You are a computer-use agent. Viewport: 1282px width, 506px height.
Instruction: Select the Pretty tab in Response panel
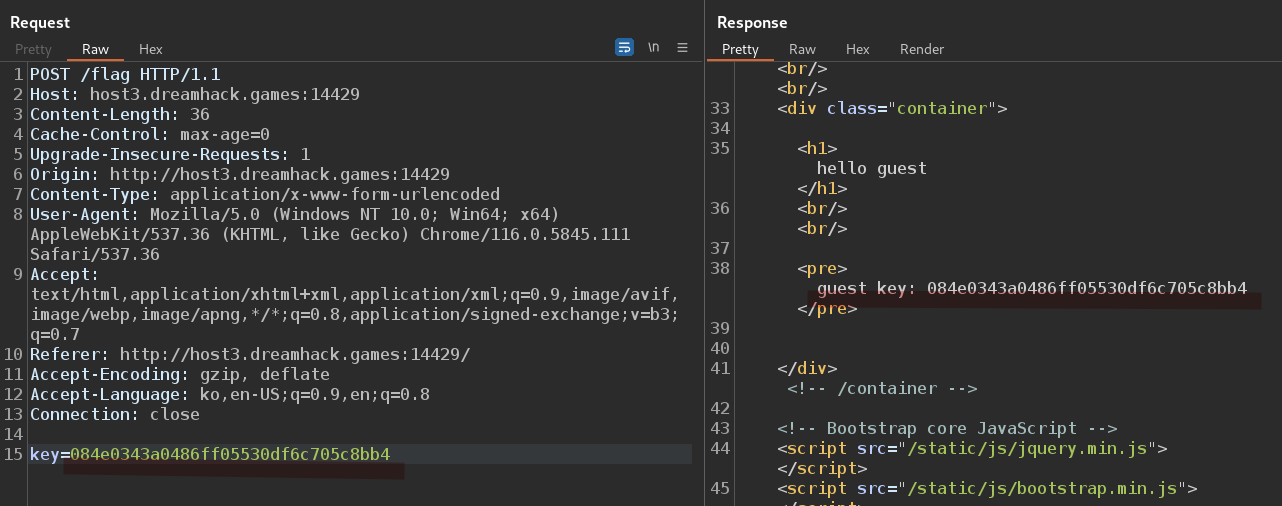[x=740, y=49]
